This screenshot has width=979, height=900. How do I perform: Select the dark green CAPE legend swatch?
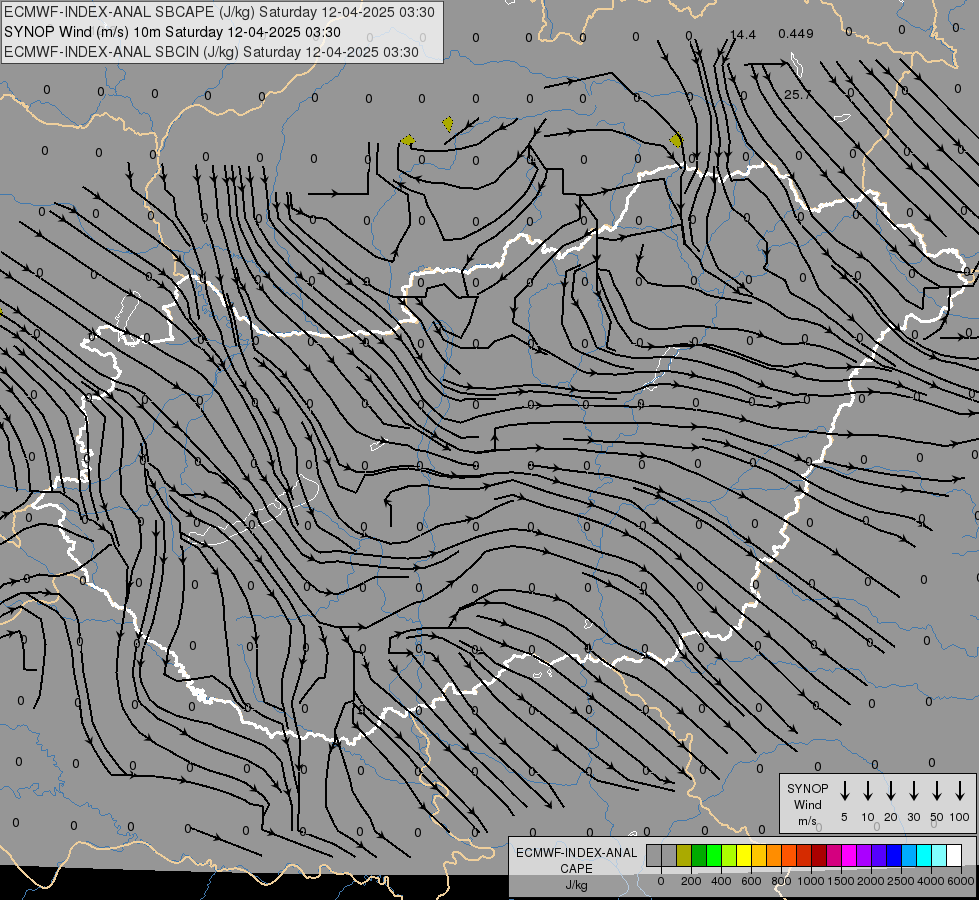(x=699, y=855)
